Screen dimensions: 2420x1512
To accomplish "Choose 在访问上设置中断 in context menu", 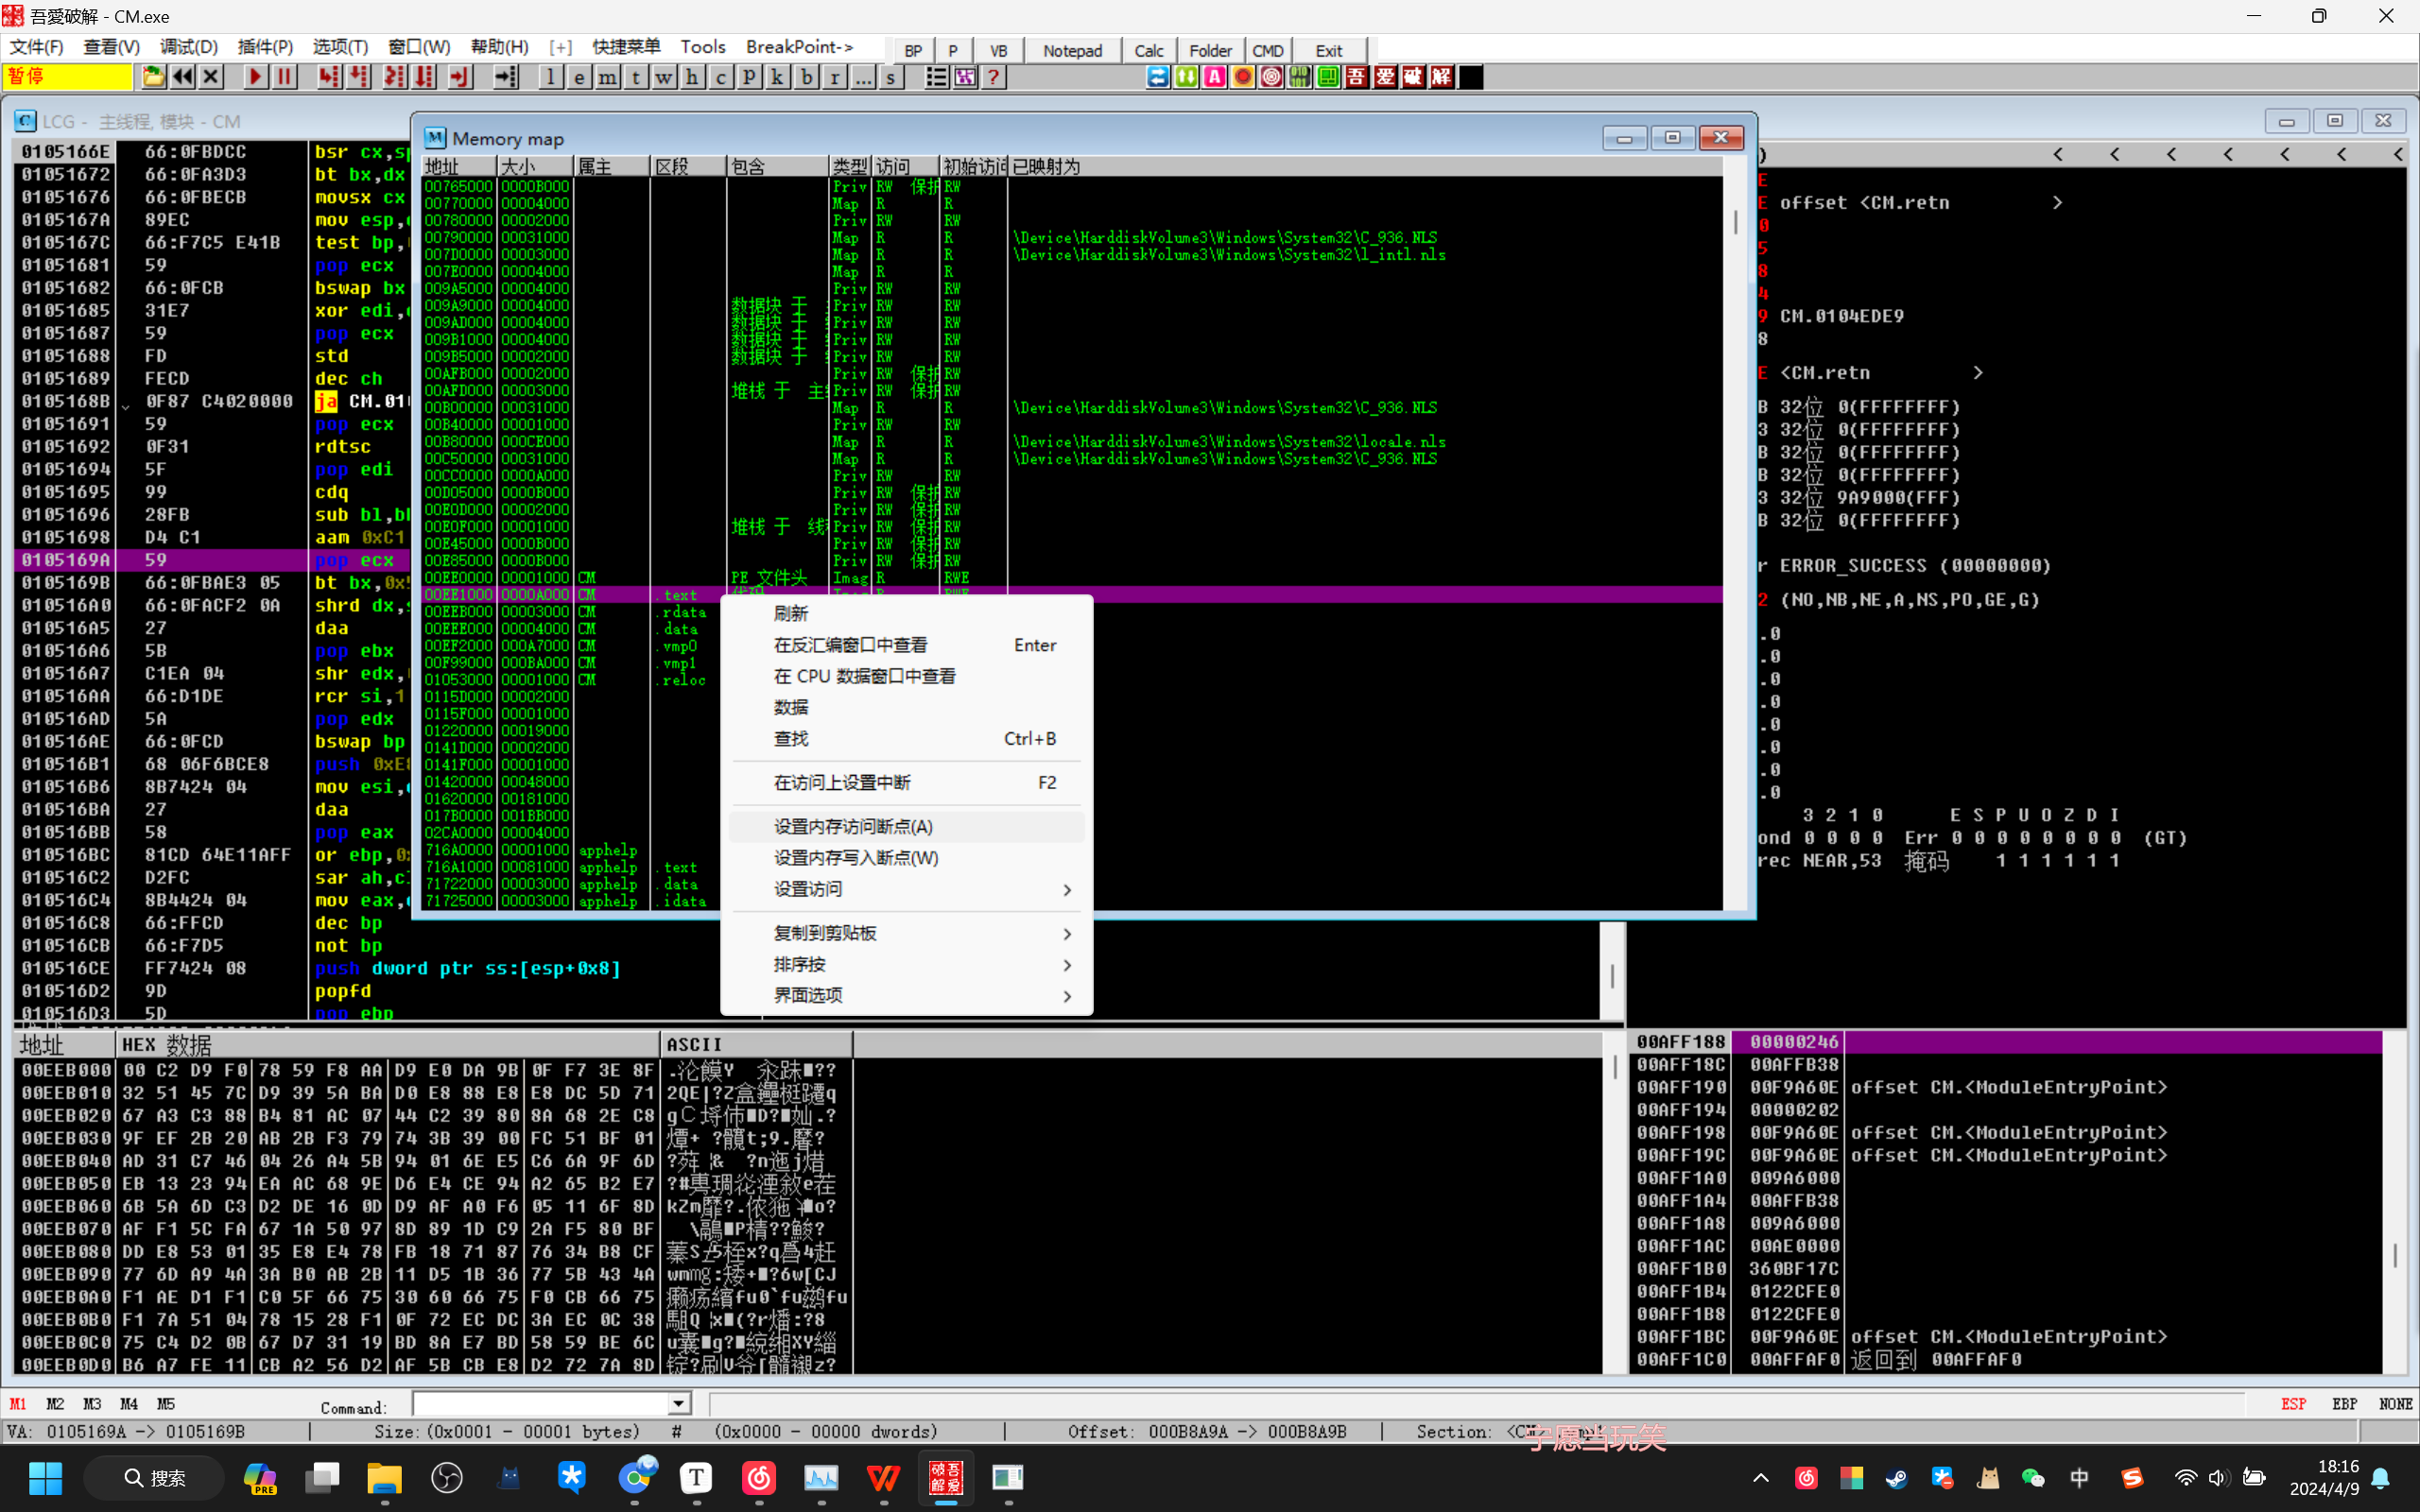I will (906, 782).
